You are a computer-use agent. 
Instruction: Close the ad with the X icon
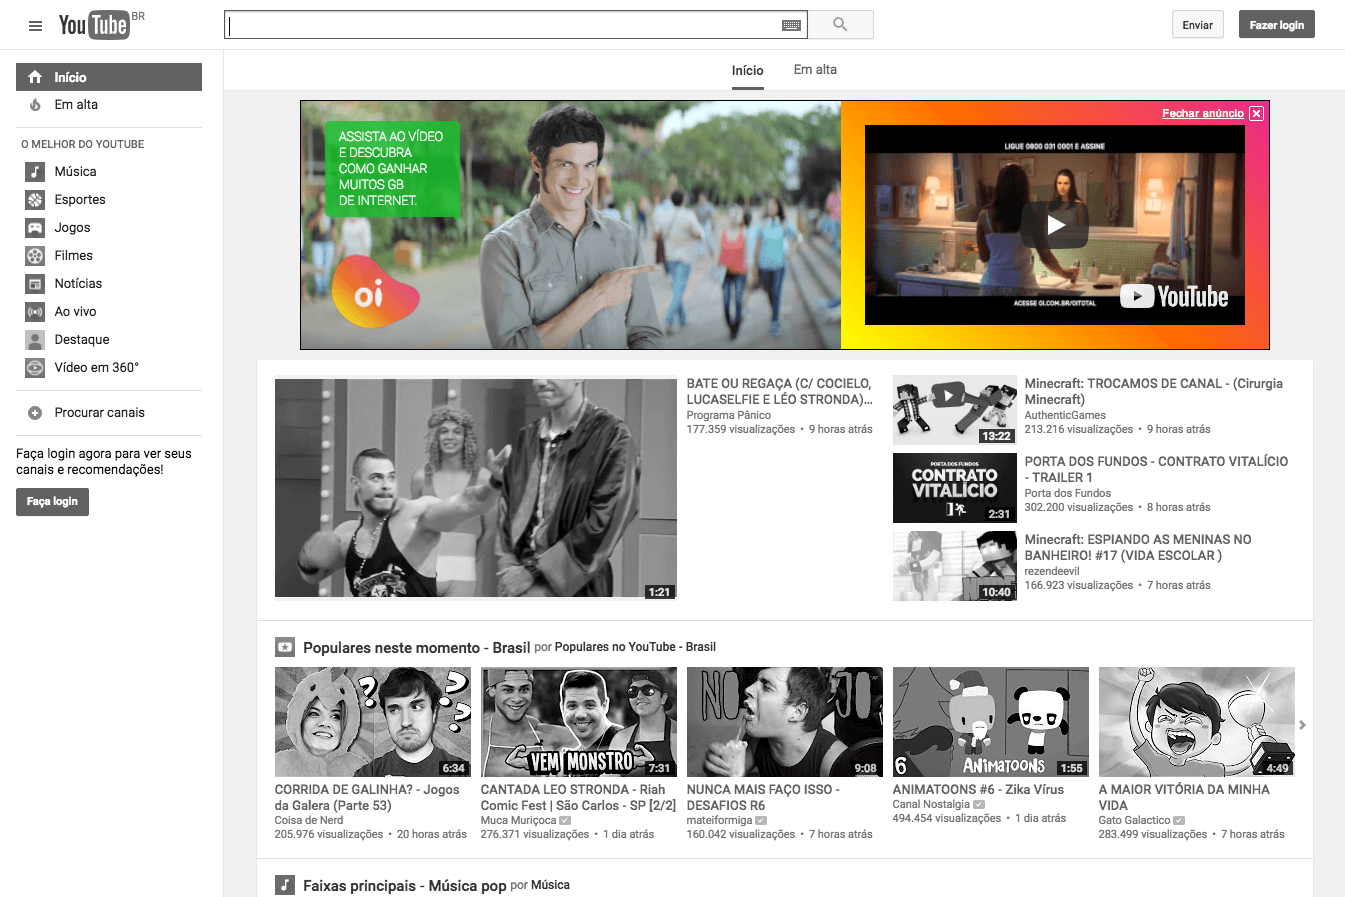coord(1257,114)
